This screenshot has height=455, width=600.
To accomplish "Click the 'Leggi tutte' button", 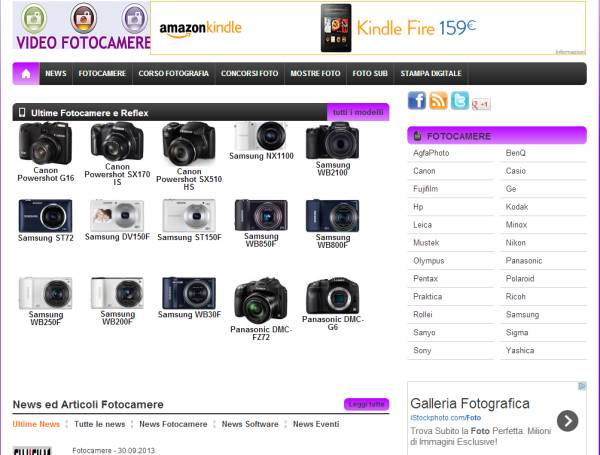I will (367, 404).
